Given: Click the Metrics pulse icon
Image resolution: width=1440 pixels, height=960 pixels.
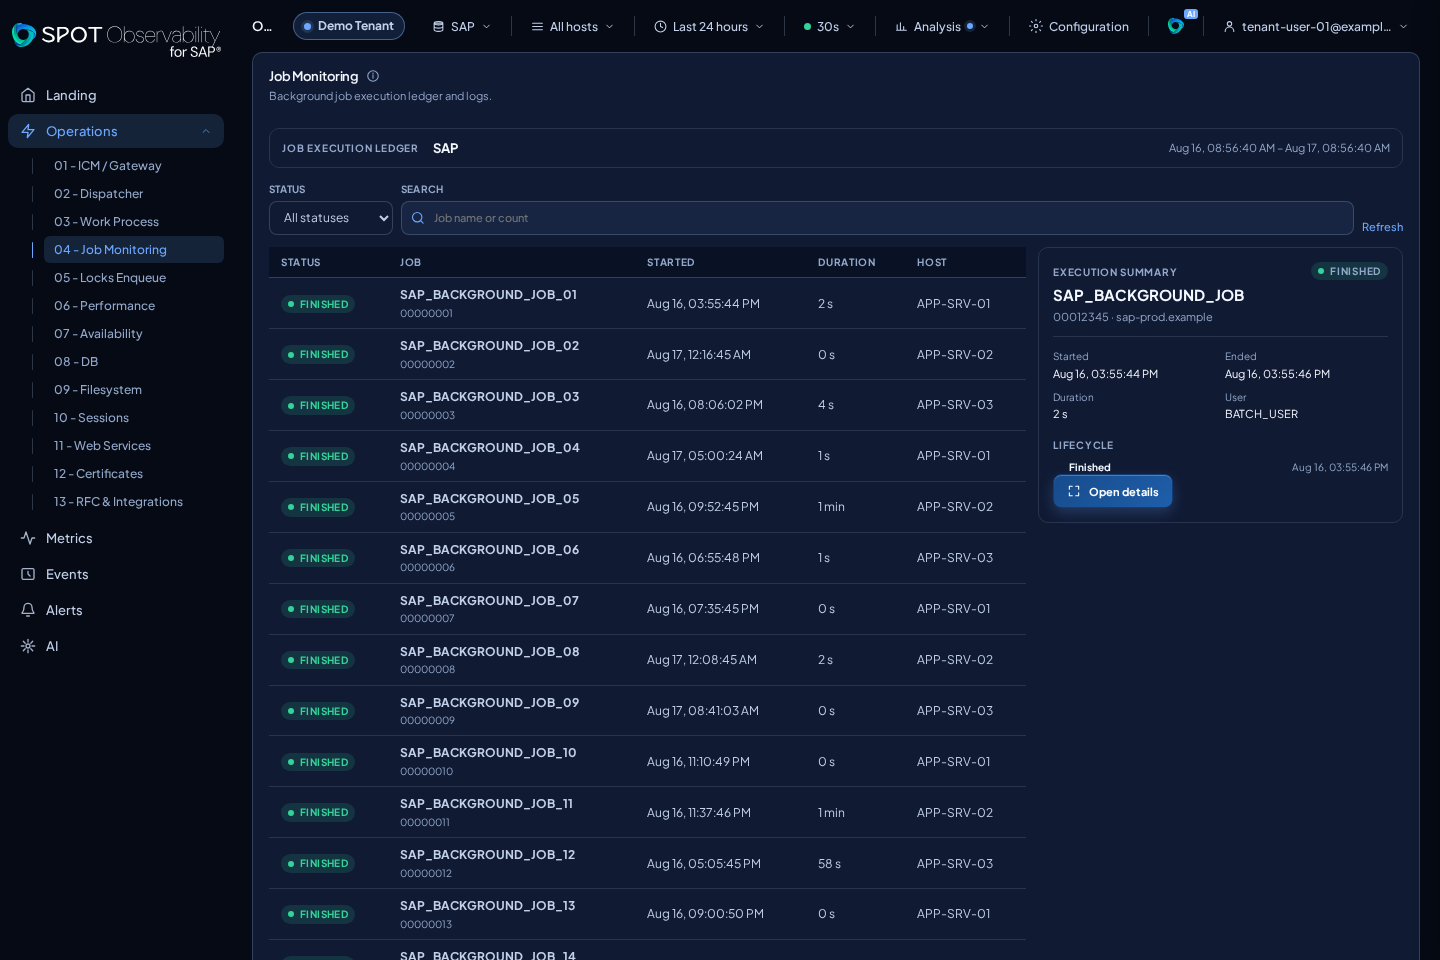Looking at the screenshot, I should 28,538.
